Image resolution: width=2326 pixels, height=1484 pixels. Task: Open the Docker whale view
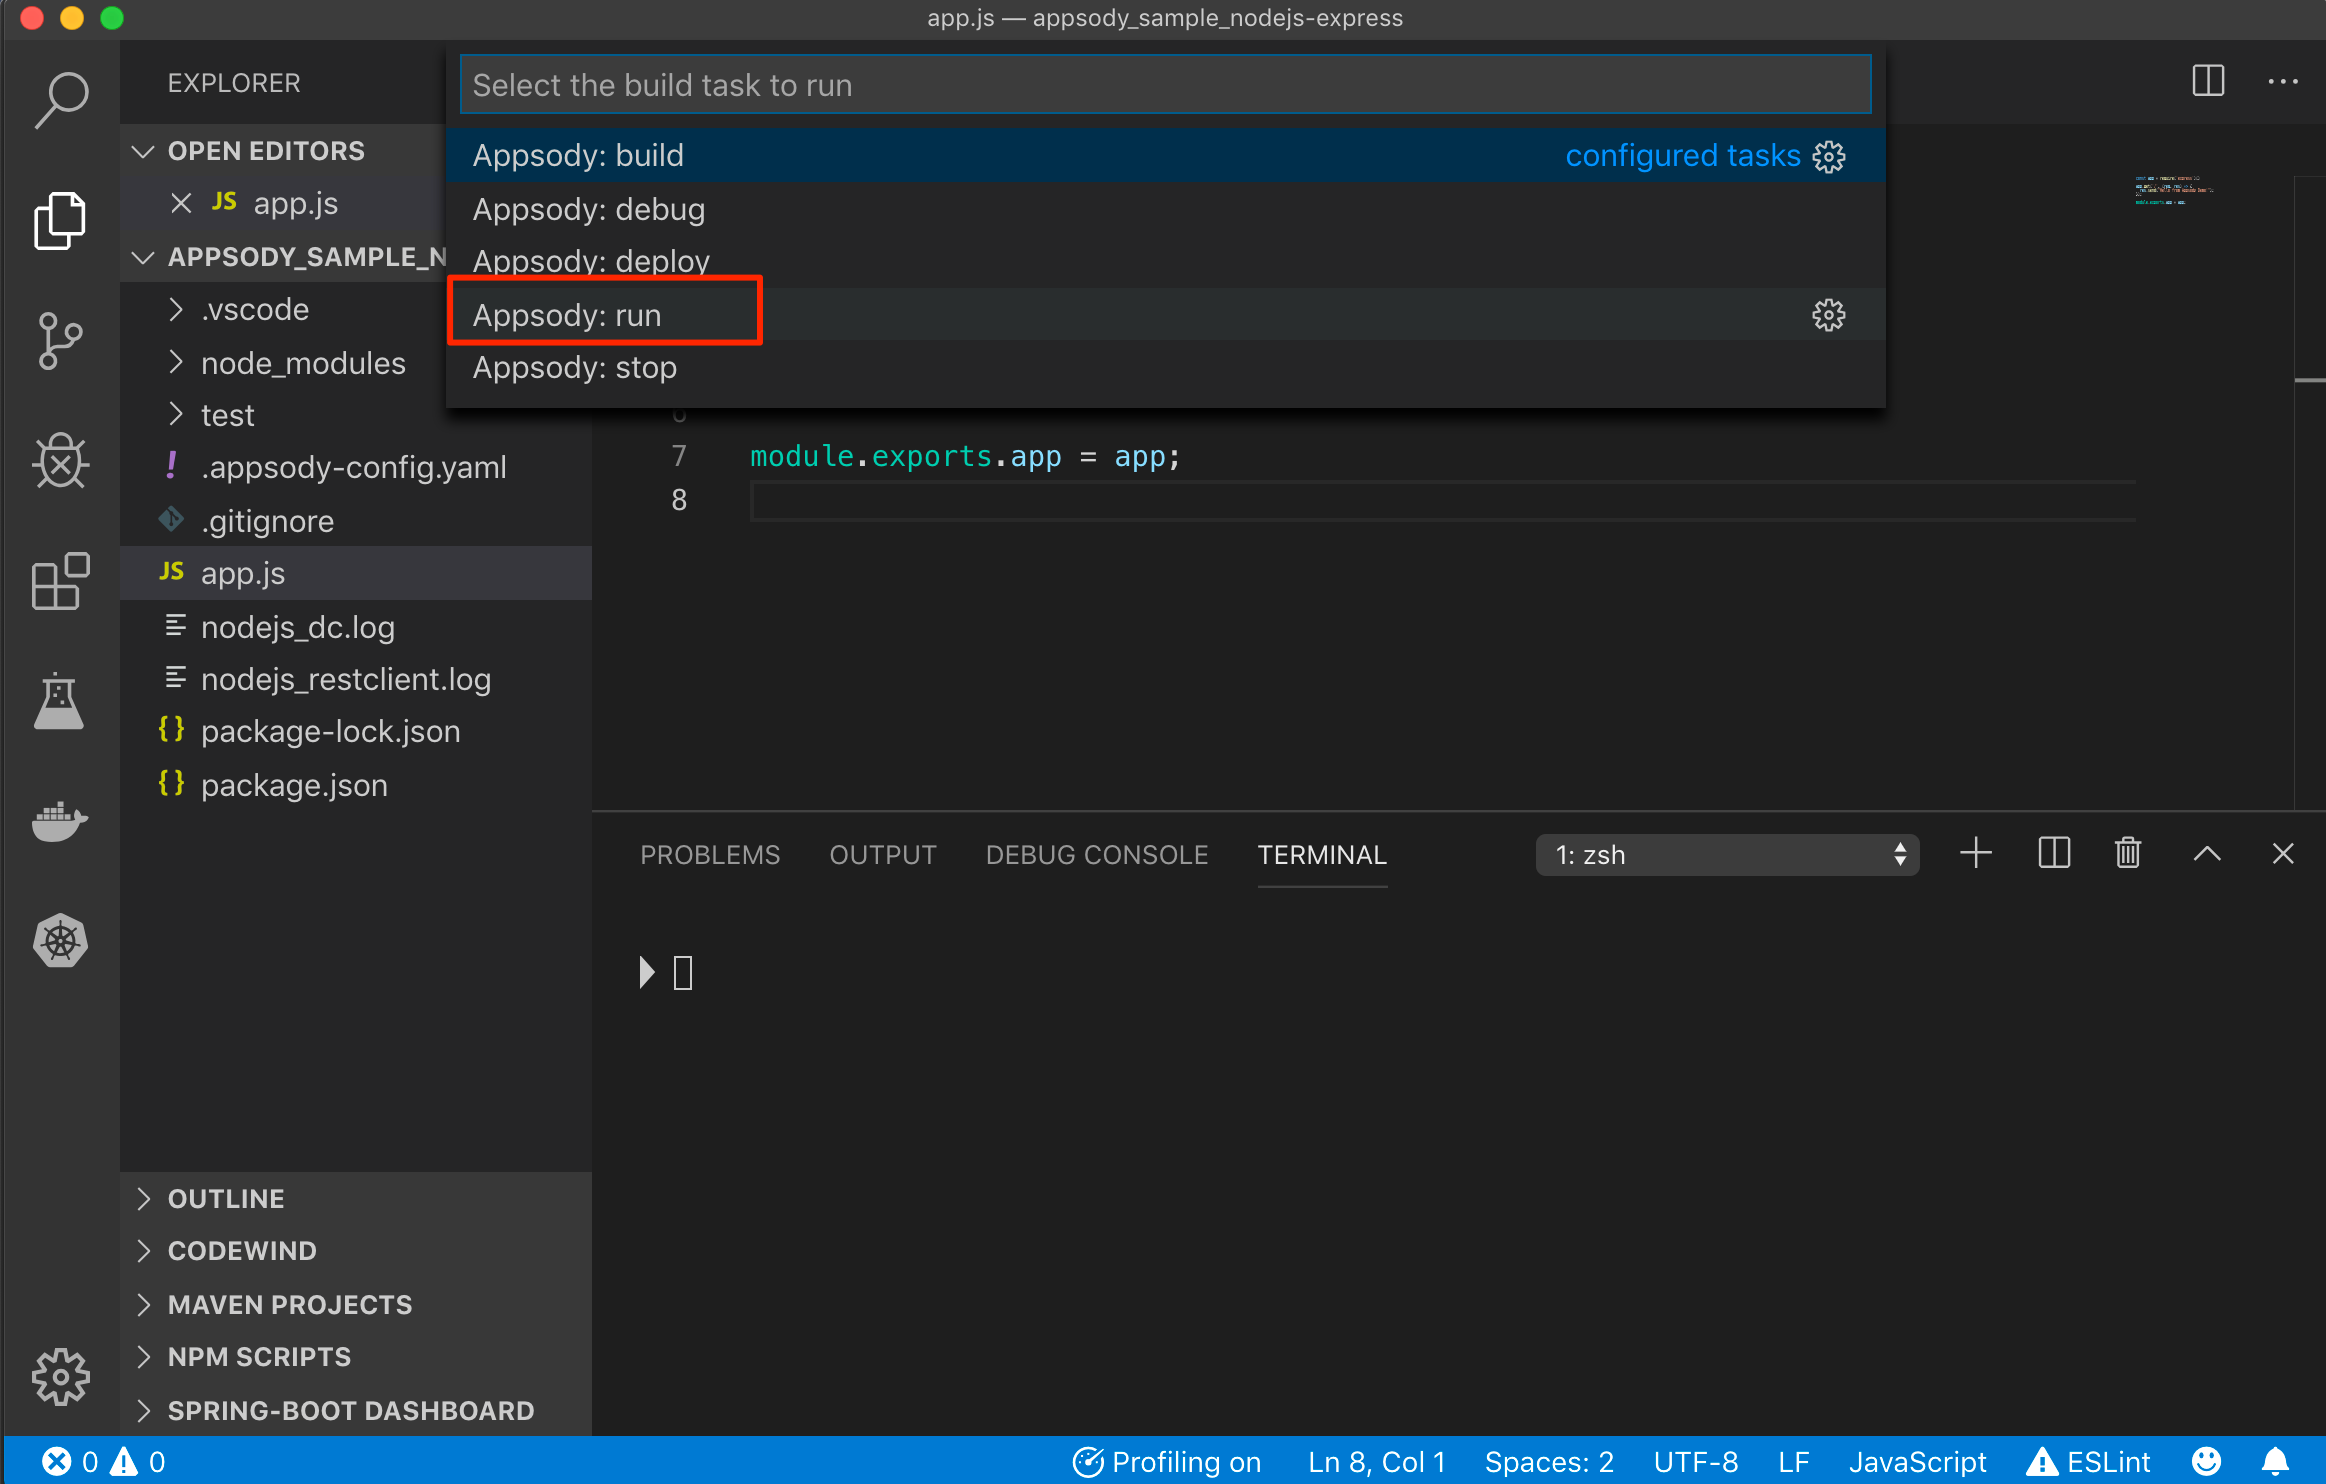61,821
